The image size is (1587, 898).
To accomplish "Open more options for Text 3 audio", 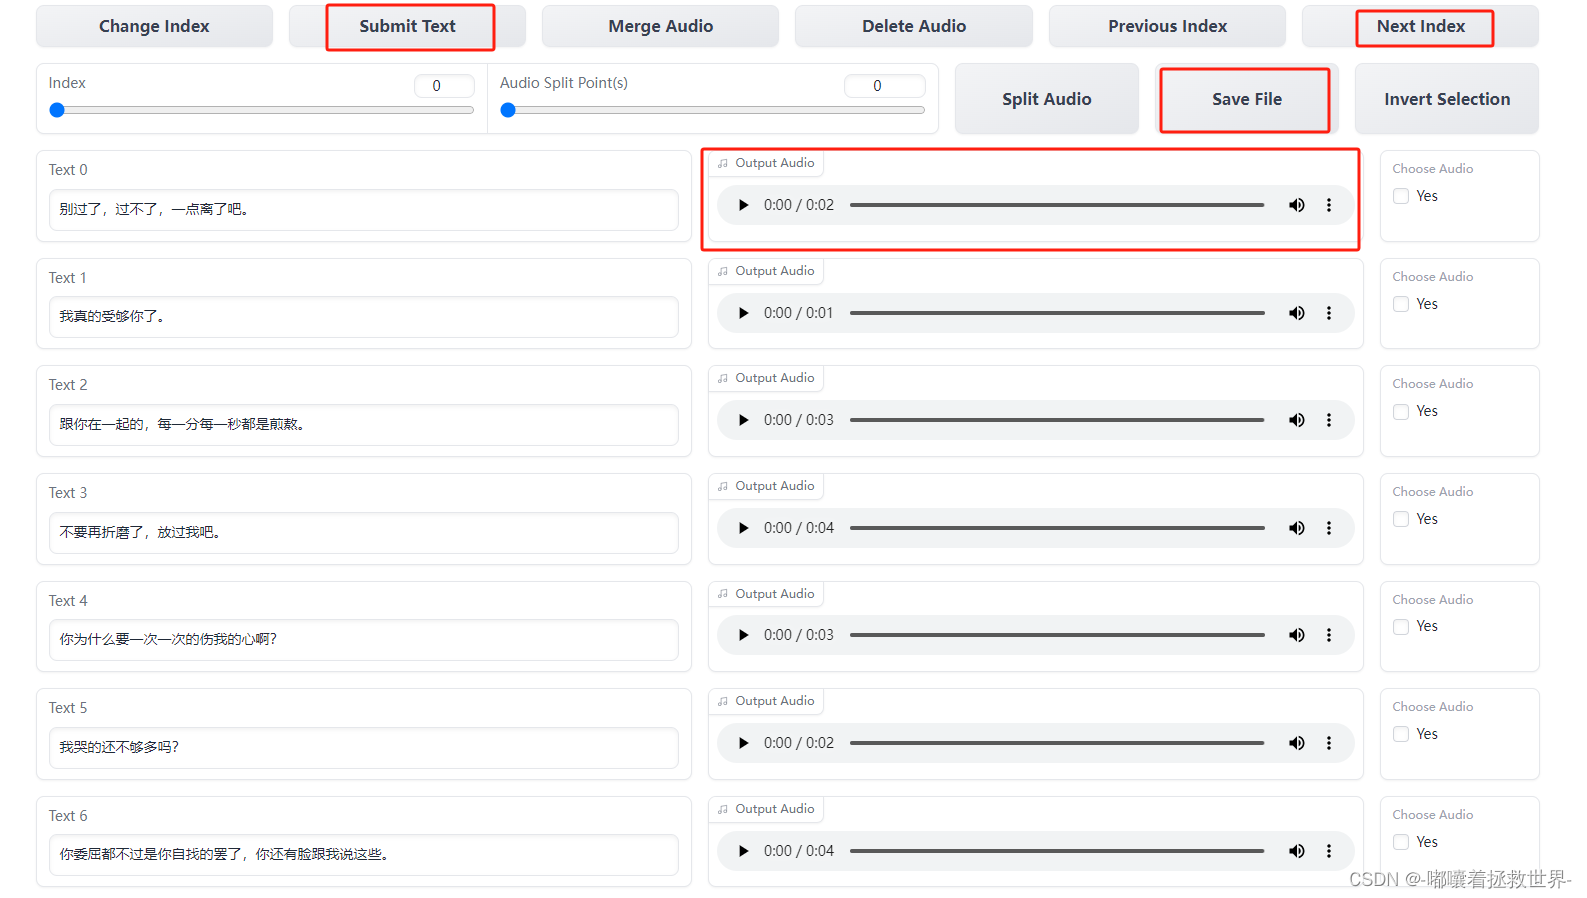I will click(1329, 528).
